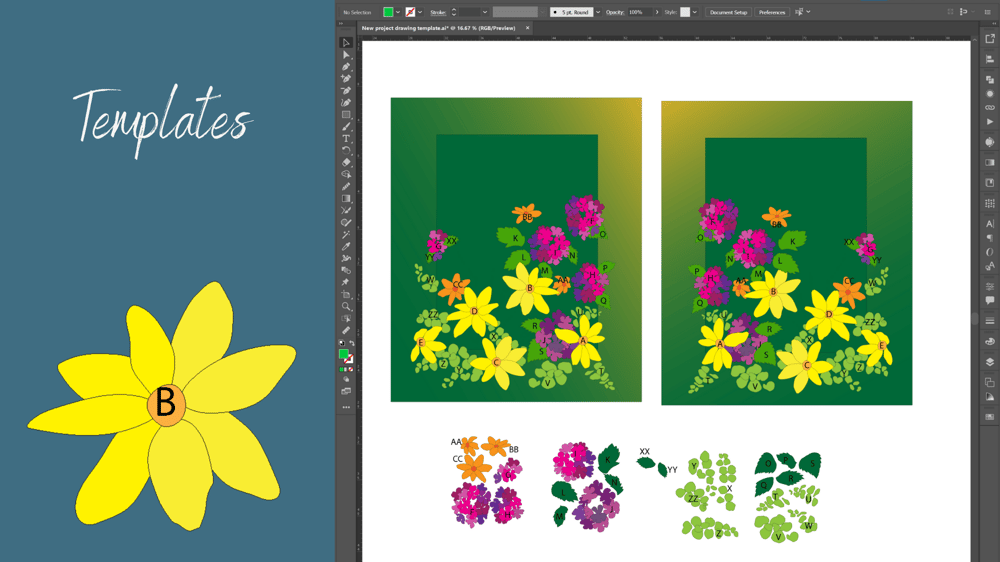Open the Style dropdown arrow

pyautogui.click(x=695, y=12)
